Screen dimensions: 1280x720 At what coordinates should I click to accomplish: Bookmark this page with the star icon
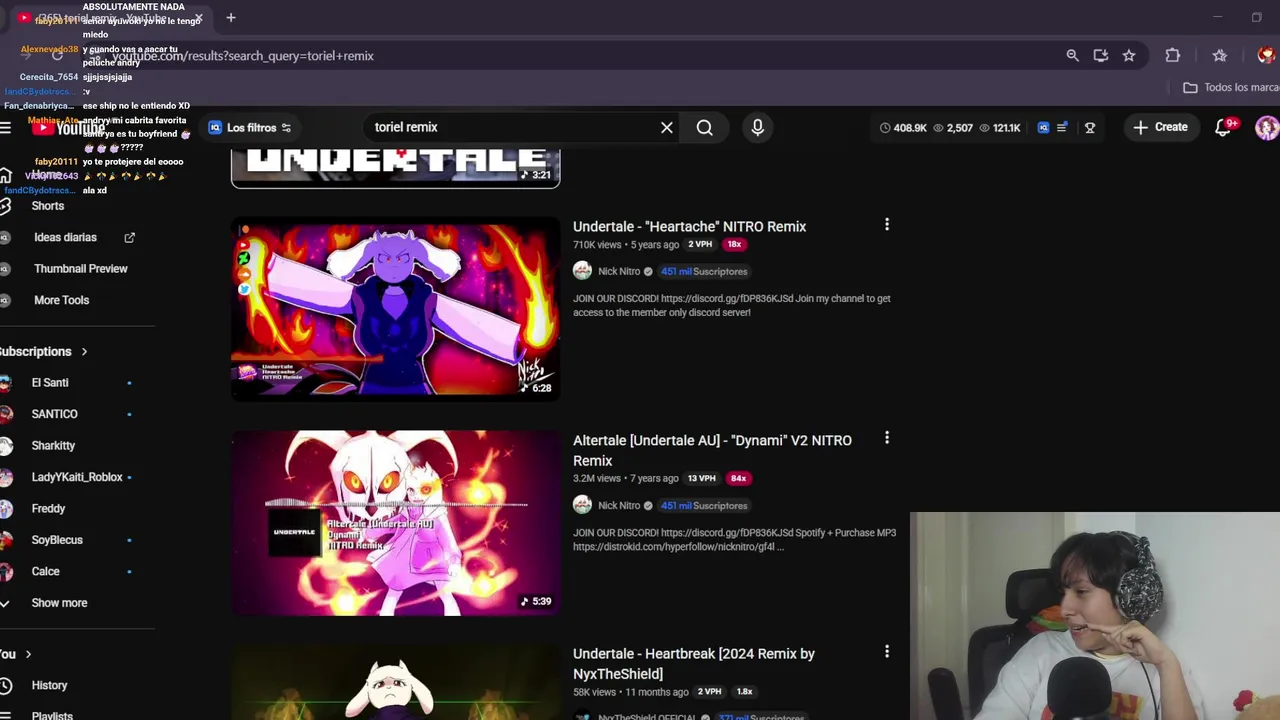point(1129,56)
